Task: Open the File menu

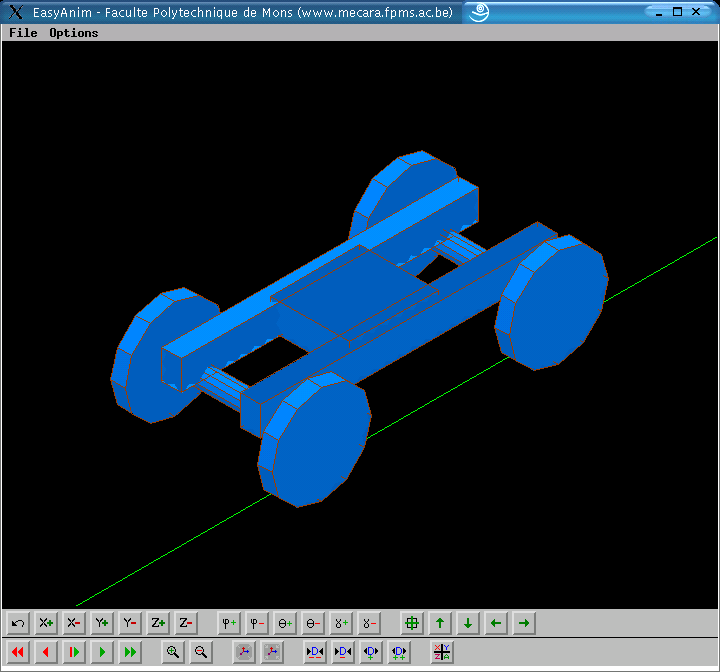Action: (23, 33)
